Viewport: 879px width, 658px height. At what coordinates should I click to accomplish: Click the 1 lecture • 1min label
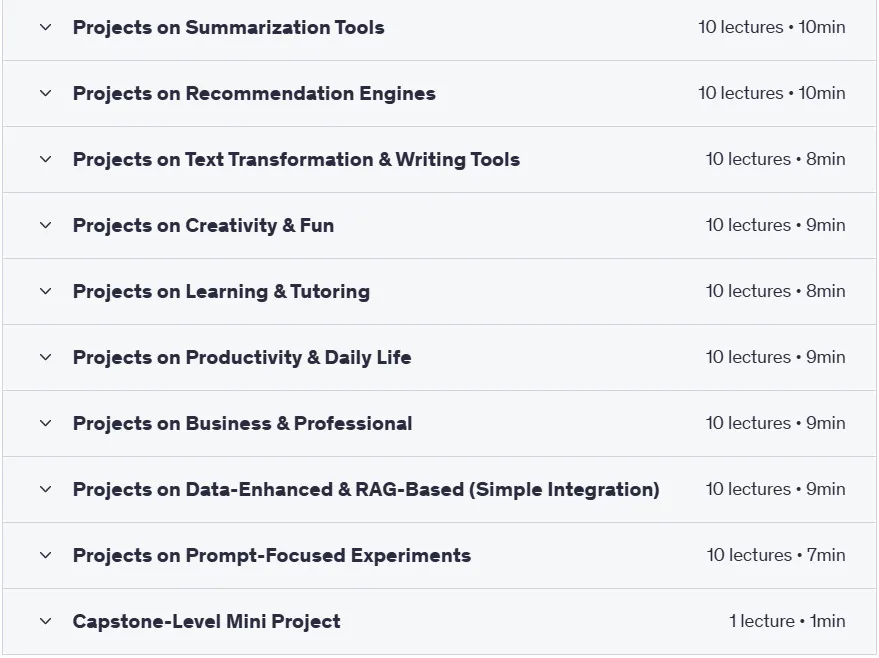[787, 621]
